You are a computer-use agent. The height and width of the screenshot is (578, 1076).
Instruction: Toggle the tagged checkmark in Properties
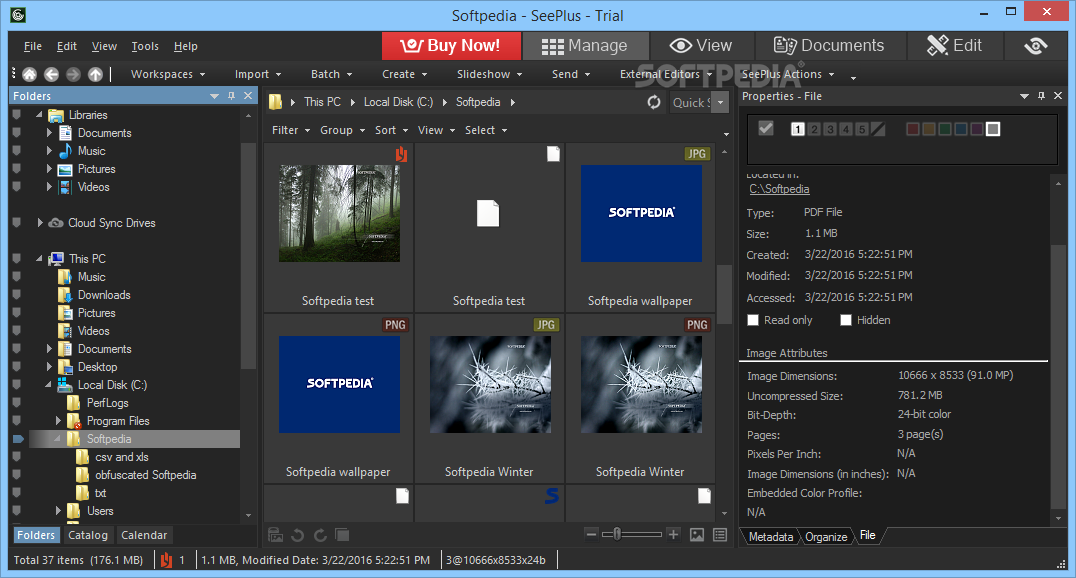[x=766, y=128]
